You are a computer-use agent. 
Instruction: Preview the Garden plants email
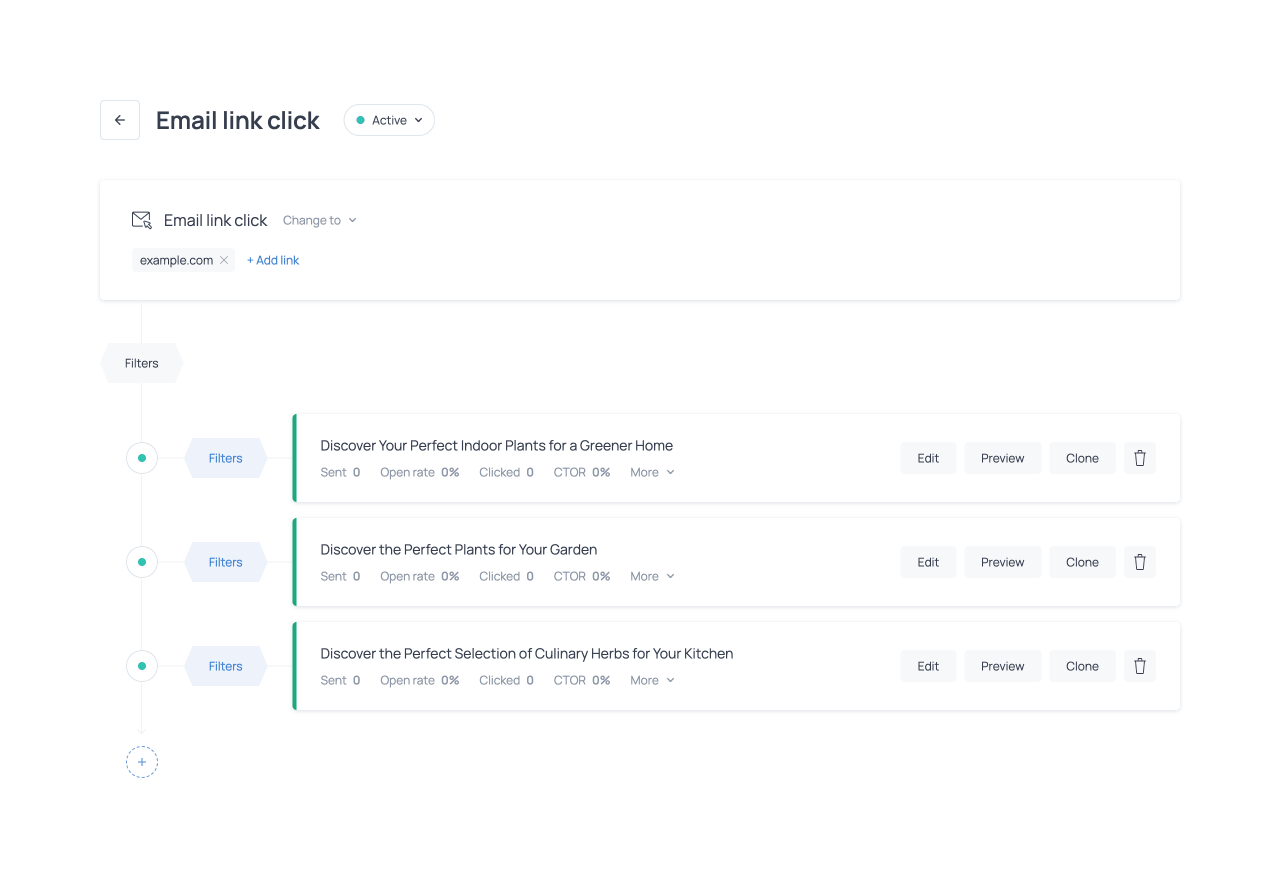1002,562
